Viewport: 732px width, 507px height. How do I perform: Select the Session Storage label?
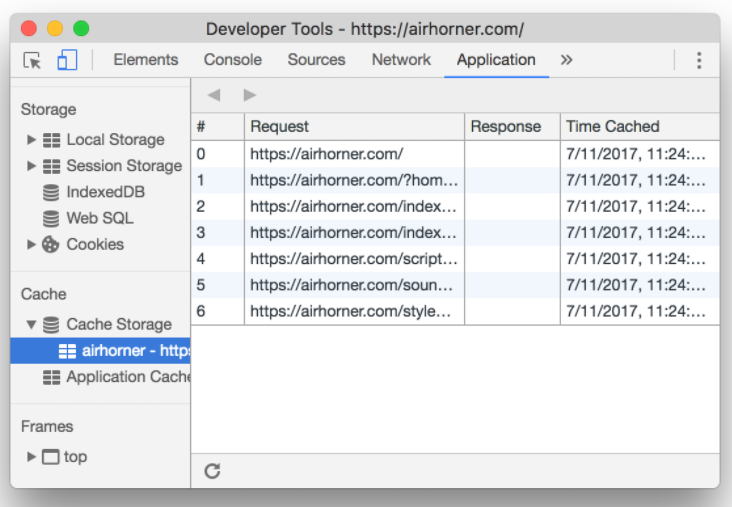(124, 166)
